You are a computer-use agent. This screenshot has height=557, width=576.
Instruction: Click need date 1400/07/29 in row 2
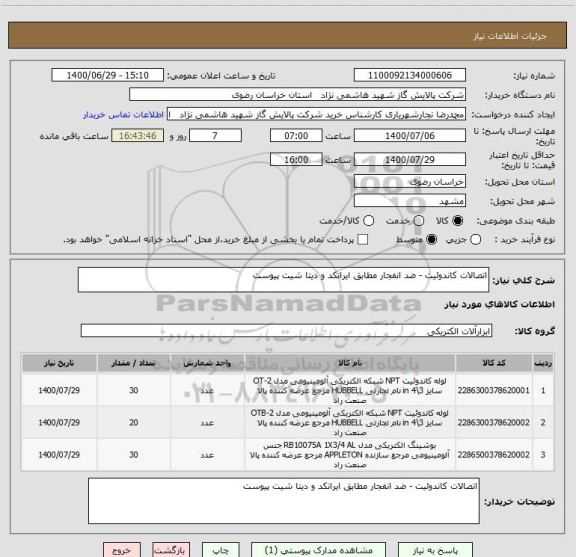click(59, 423)
